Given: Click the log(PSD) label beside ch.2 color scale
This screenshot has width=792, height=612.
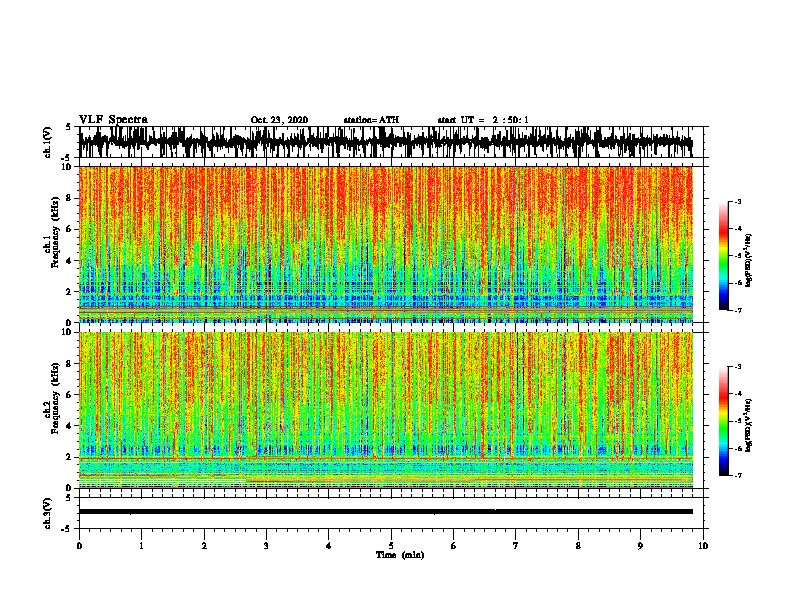Looking at the screenshot, I should pos(749,425).
